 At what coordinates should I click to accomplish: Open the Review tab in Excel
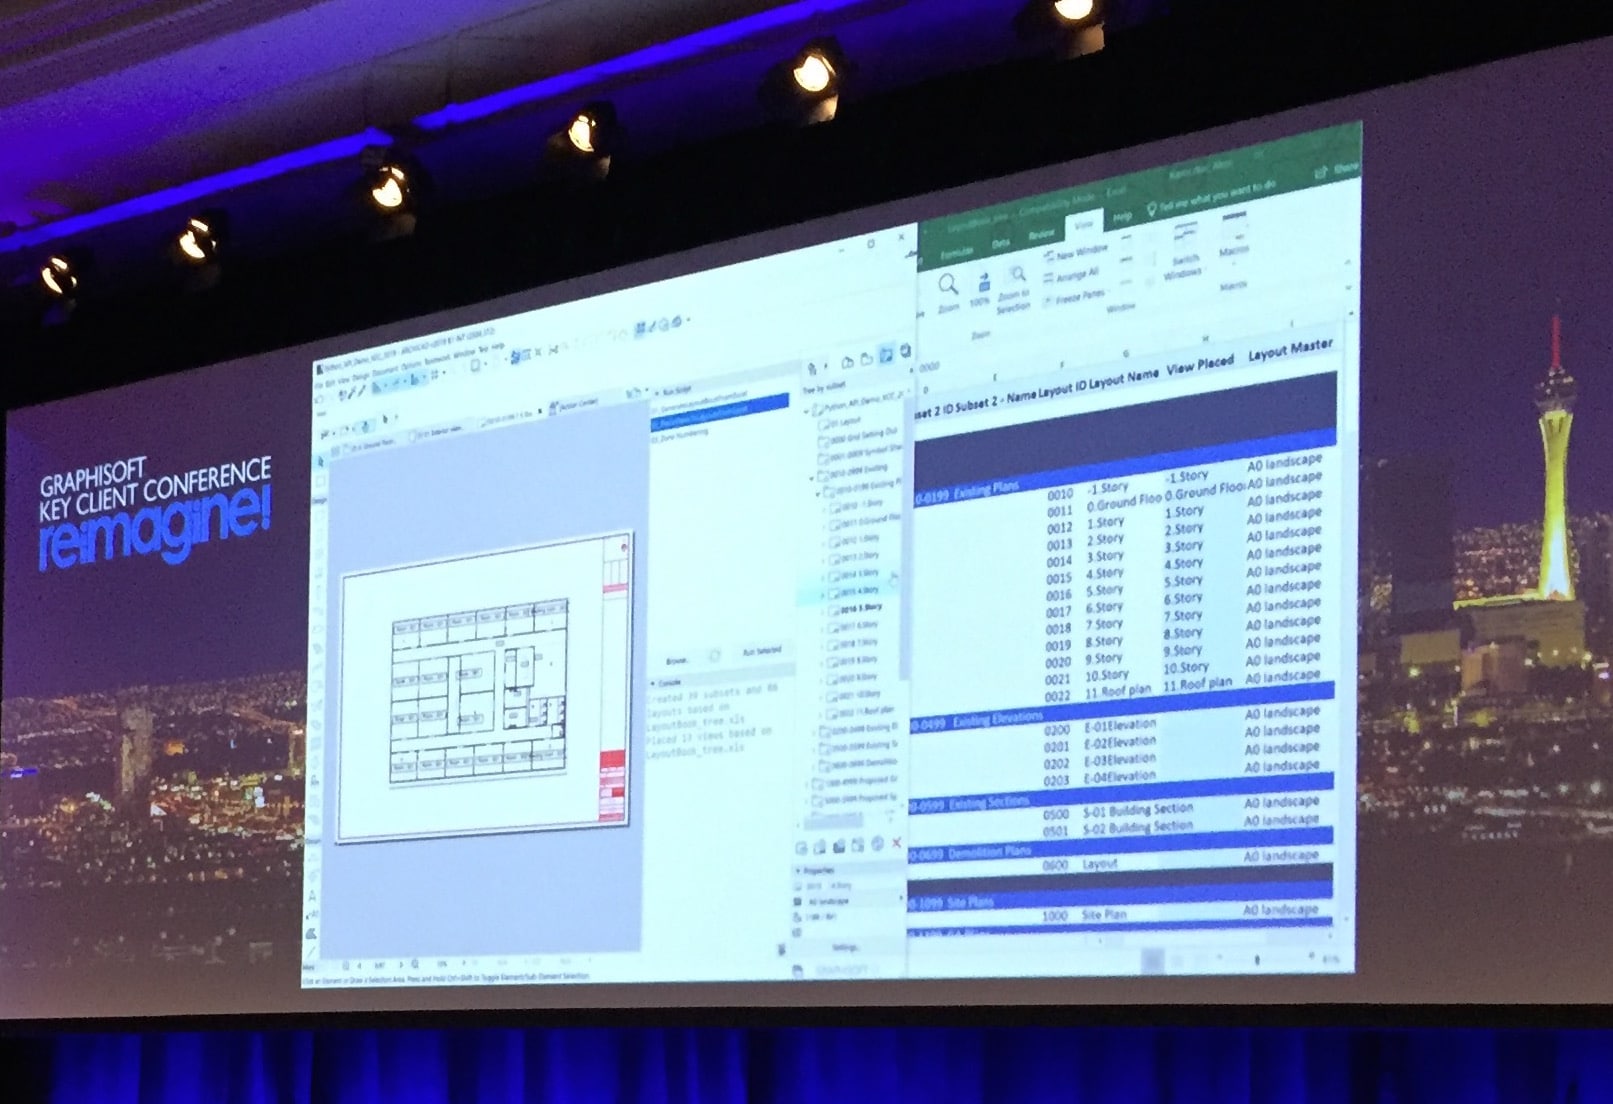point(1041,234)
